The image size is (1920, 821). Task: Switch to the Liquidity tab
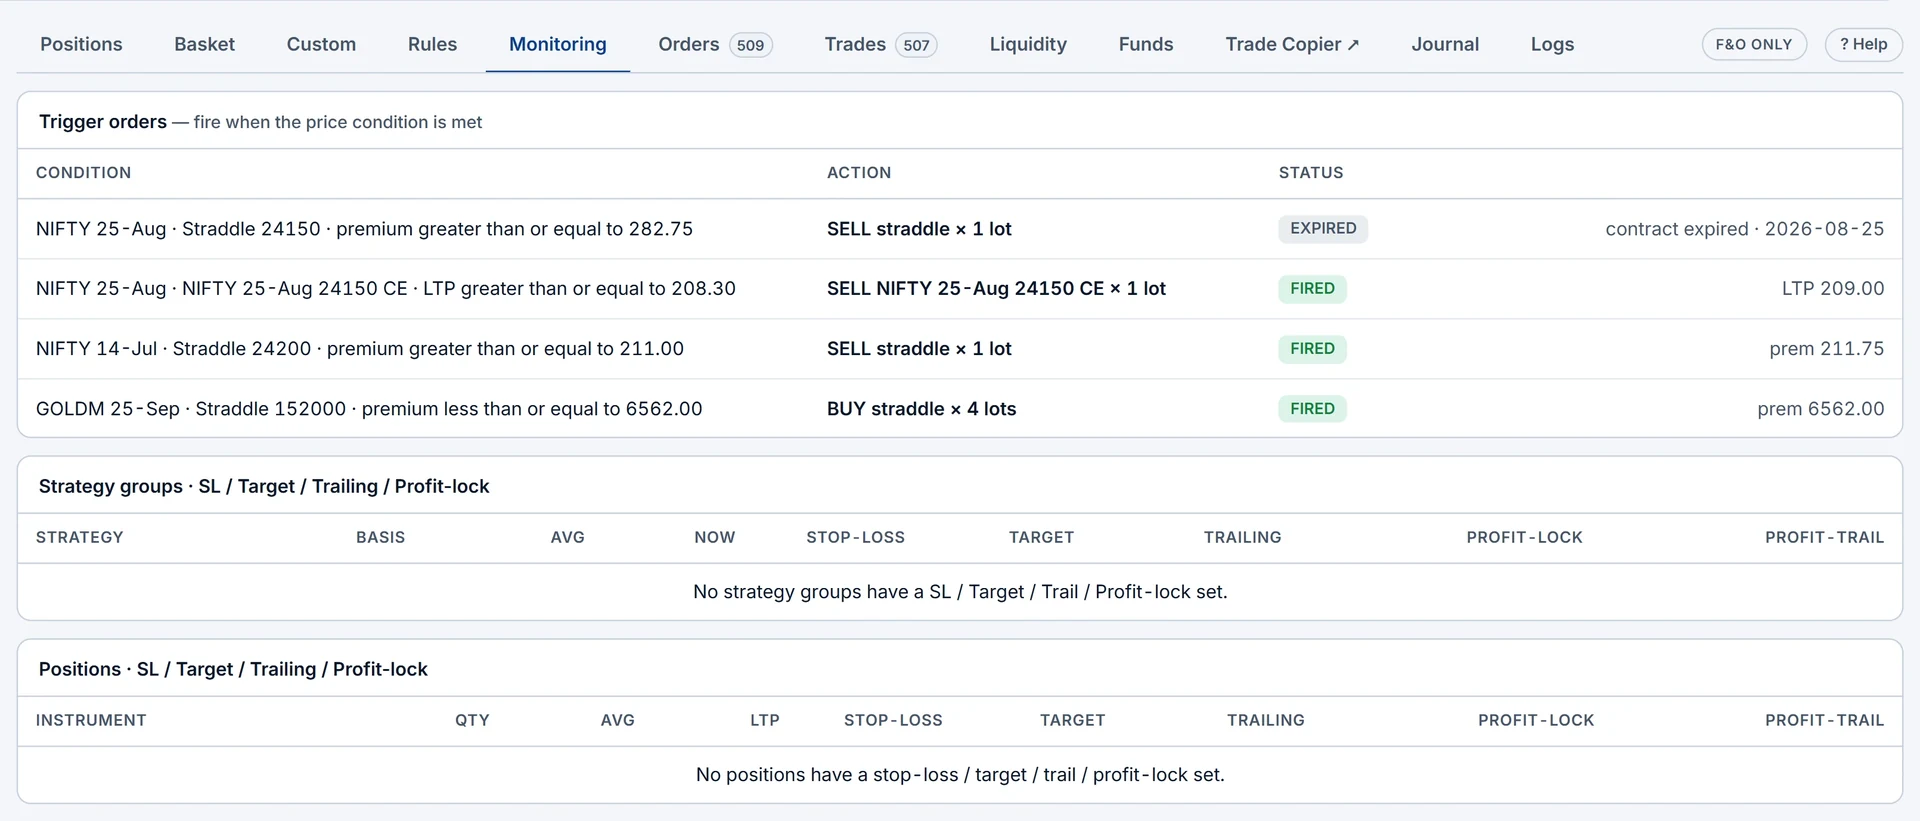pyautogui.click(x=1028, y=44)
